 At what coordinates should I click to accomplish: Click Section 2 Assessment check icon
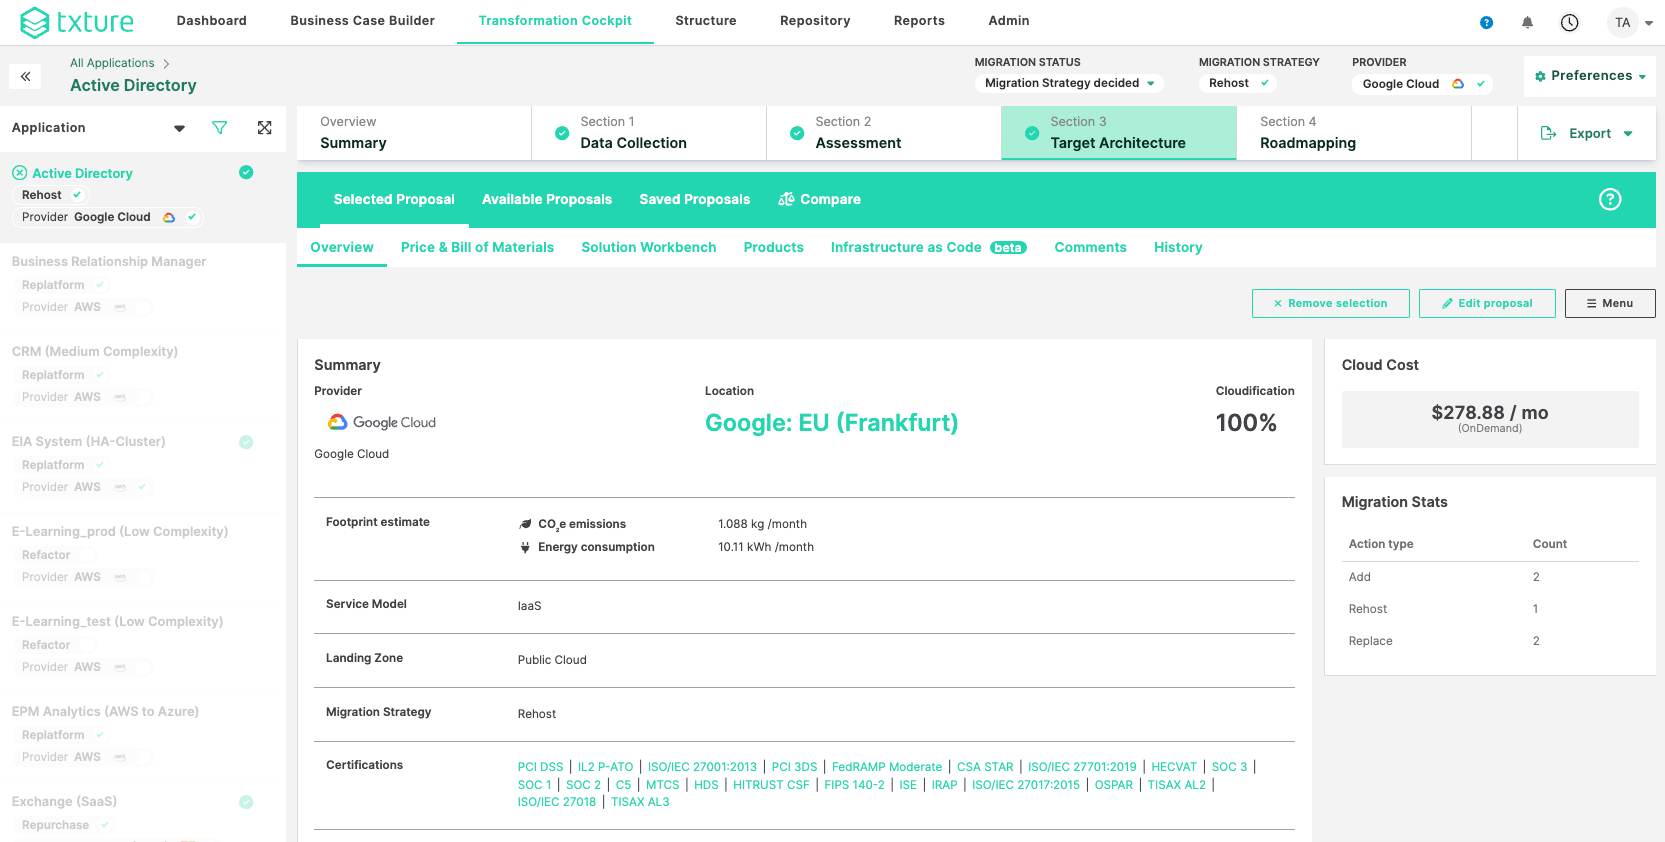tap(797, 133)
